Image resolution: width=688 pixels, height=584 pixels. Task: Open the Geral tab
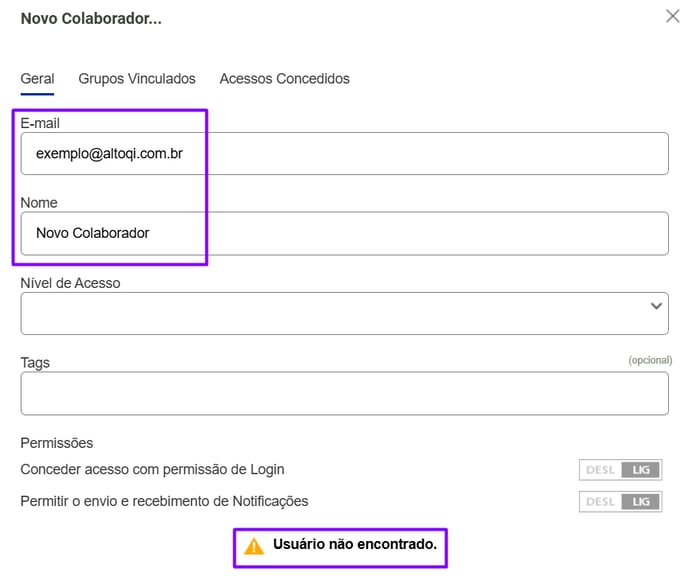click(x=37, y=79)
